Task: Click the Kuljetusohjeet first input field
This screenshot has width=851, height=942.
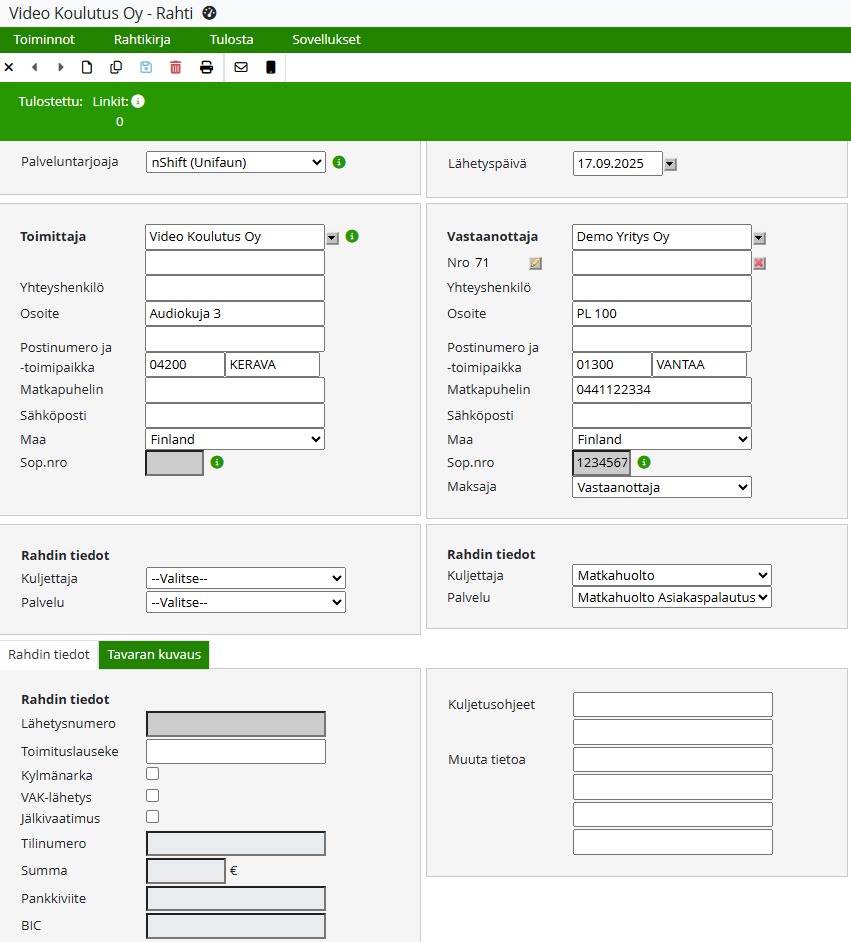Action: tap(672, 705)
